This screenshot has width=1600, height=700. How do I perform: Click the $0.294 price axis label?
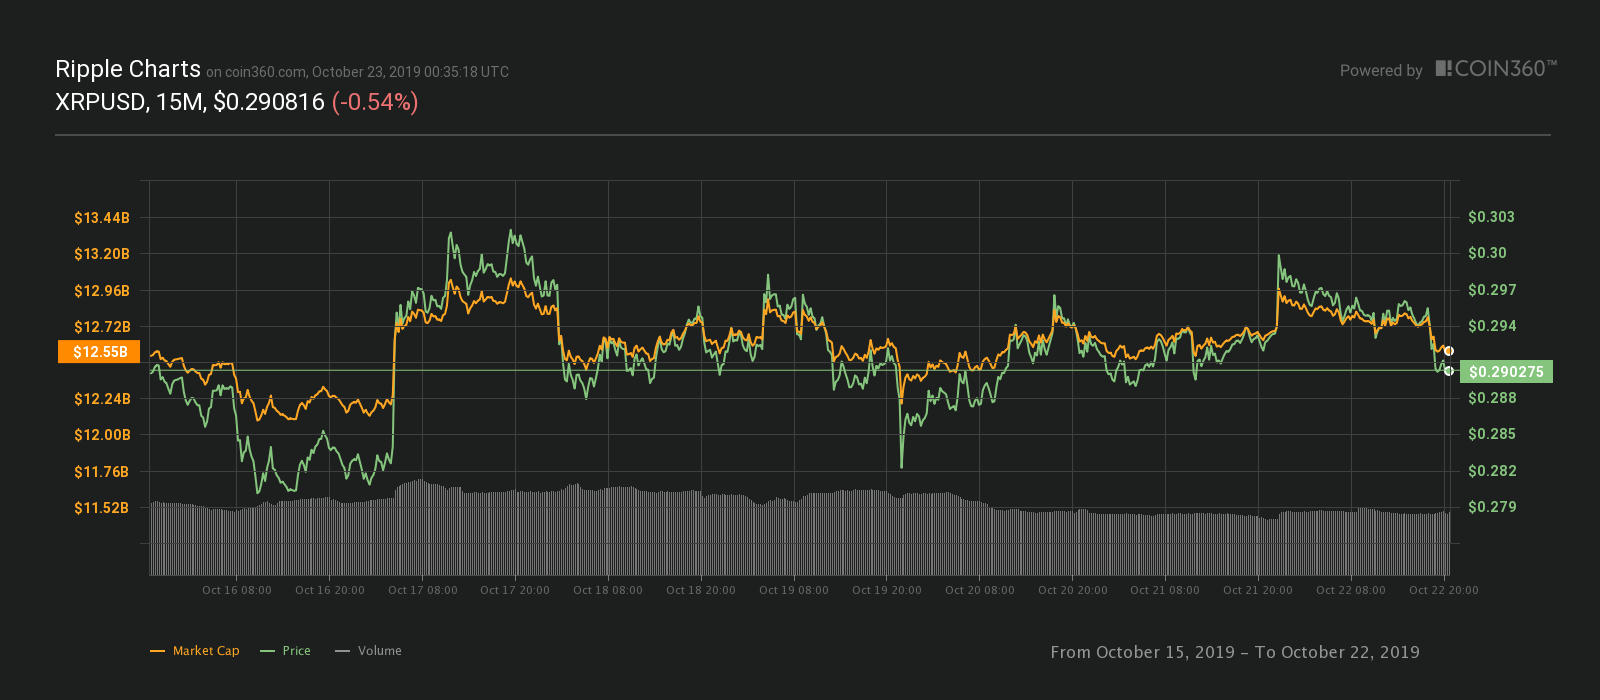click(x=1492, y=326)
